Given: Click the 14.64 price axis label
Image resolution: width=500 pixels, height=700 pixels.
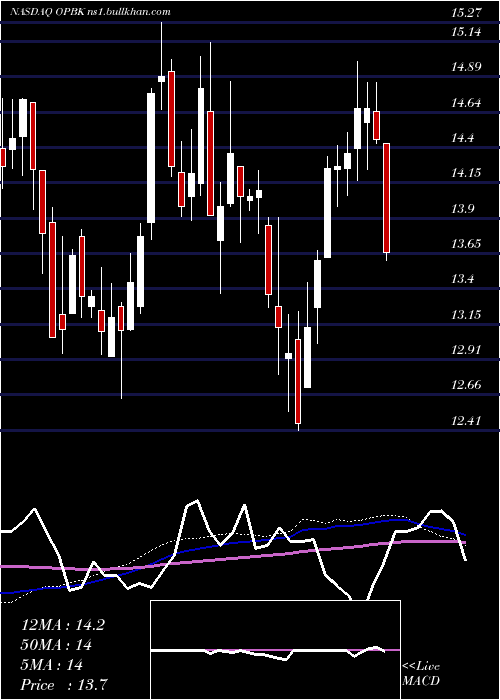Looking at the screenshot, I should [x=466, y=103].
